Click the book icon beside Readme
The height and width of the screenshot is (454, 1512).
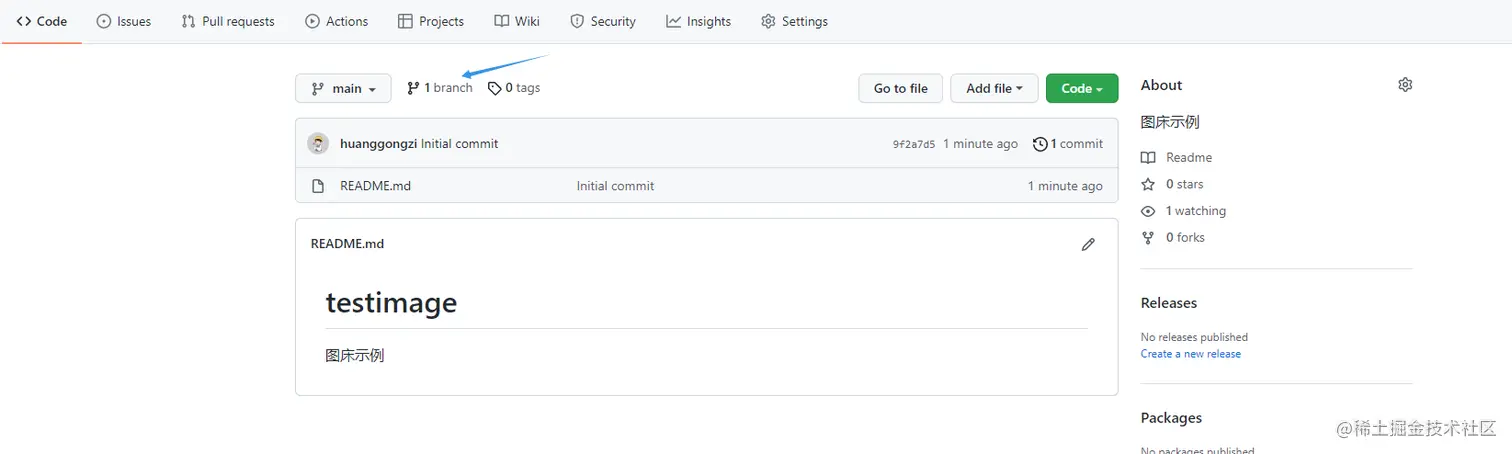pyautogui.click(x=1148, y=158)
